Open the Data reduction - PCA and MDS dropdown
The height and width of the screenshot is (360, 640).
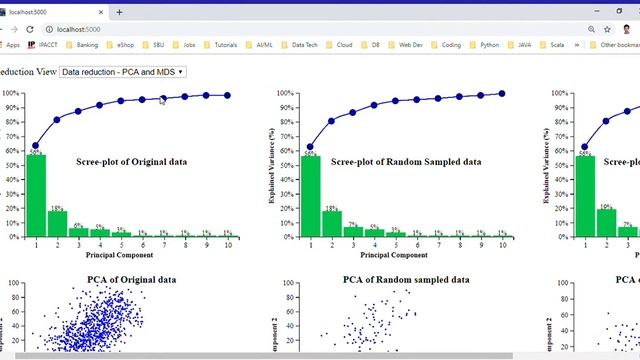pyautogui.click(x=123, y=72)
